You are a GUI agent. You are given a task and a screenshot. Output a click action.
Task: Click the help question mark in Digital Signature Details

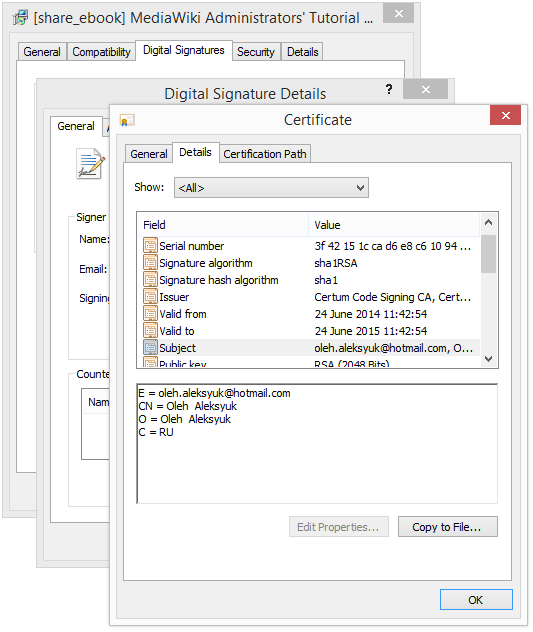point(389,89)
